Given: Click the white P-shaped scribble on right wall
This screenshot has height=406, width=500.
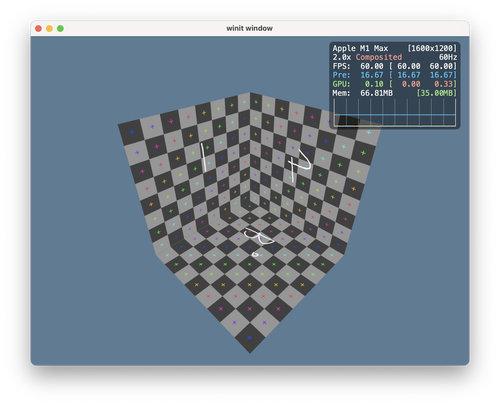Looking at the screenshot, I should click(x=299, y=166).
